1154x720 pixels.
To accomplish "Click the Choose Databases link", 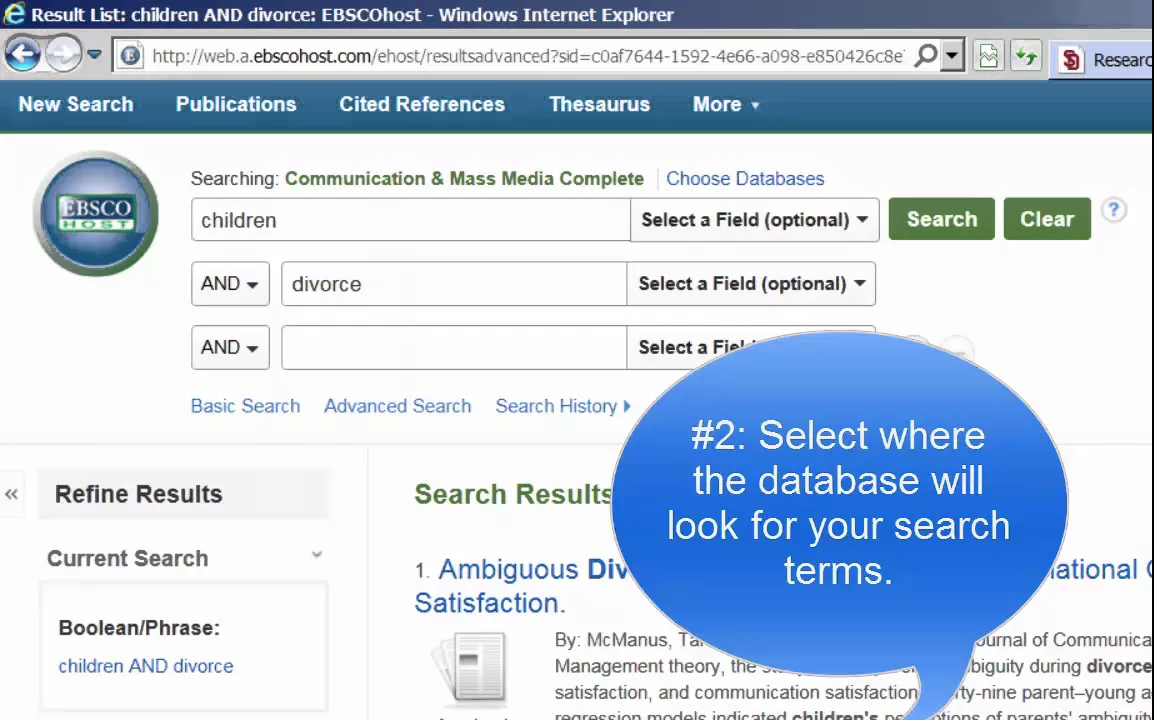I will (x=745, y=179).
